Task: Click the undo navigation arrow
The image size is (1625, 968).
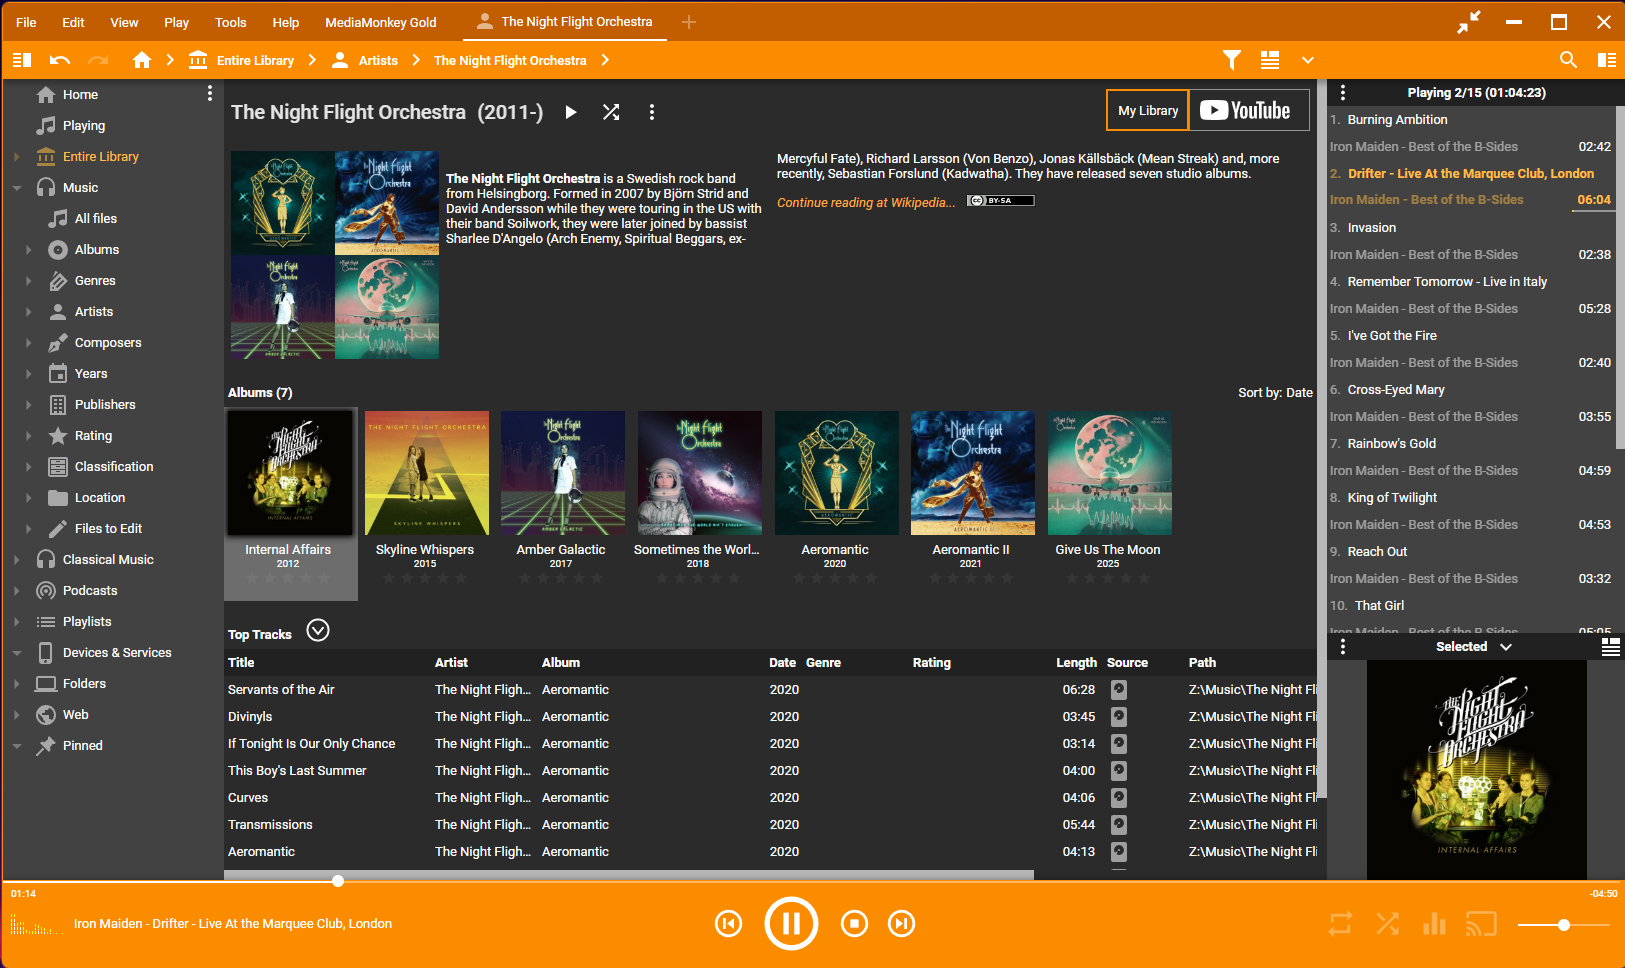Action: click(60, 60)
